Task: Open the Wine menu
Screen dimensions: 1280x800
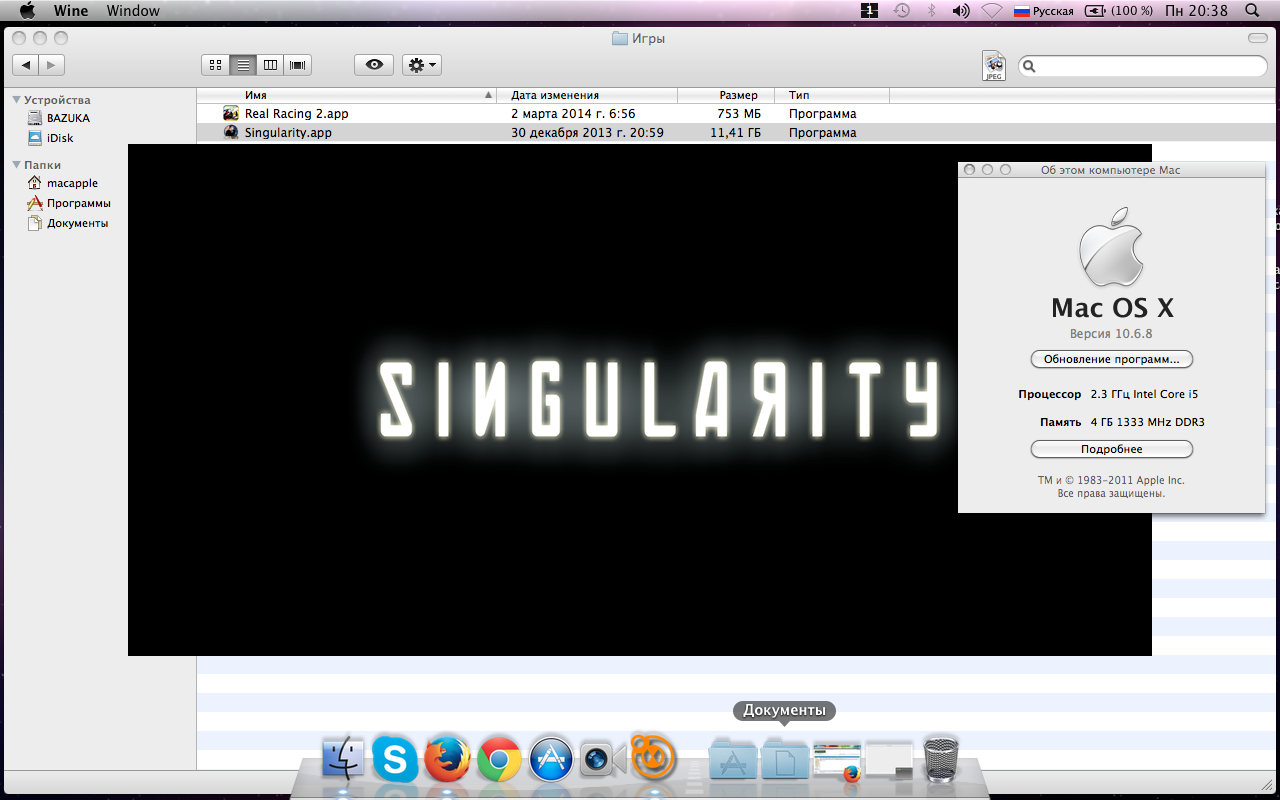Action: [x=71, y=11]
